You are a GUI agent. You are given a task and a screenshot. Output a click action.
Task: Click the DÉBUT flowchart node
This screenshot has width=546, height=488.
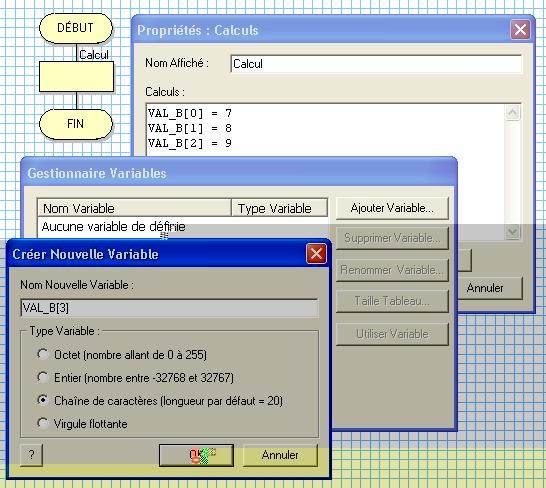click(x=76, y=28)
